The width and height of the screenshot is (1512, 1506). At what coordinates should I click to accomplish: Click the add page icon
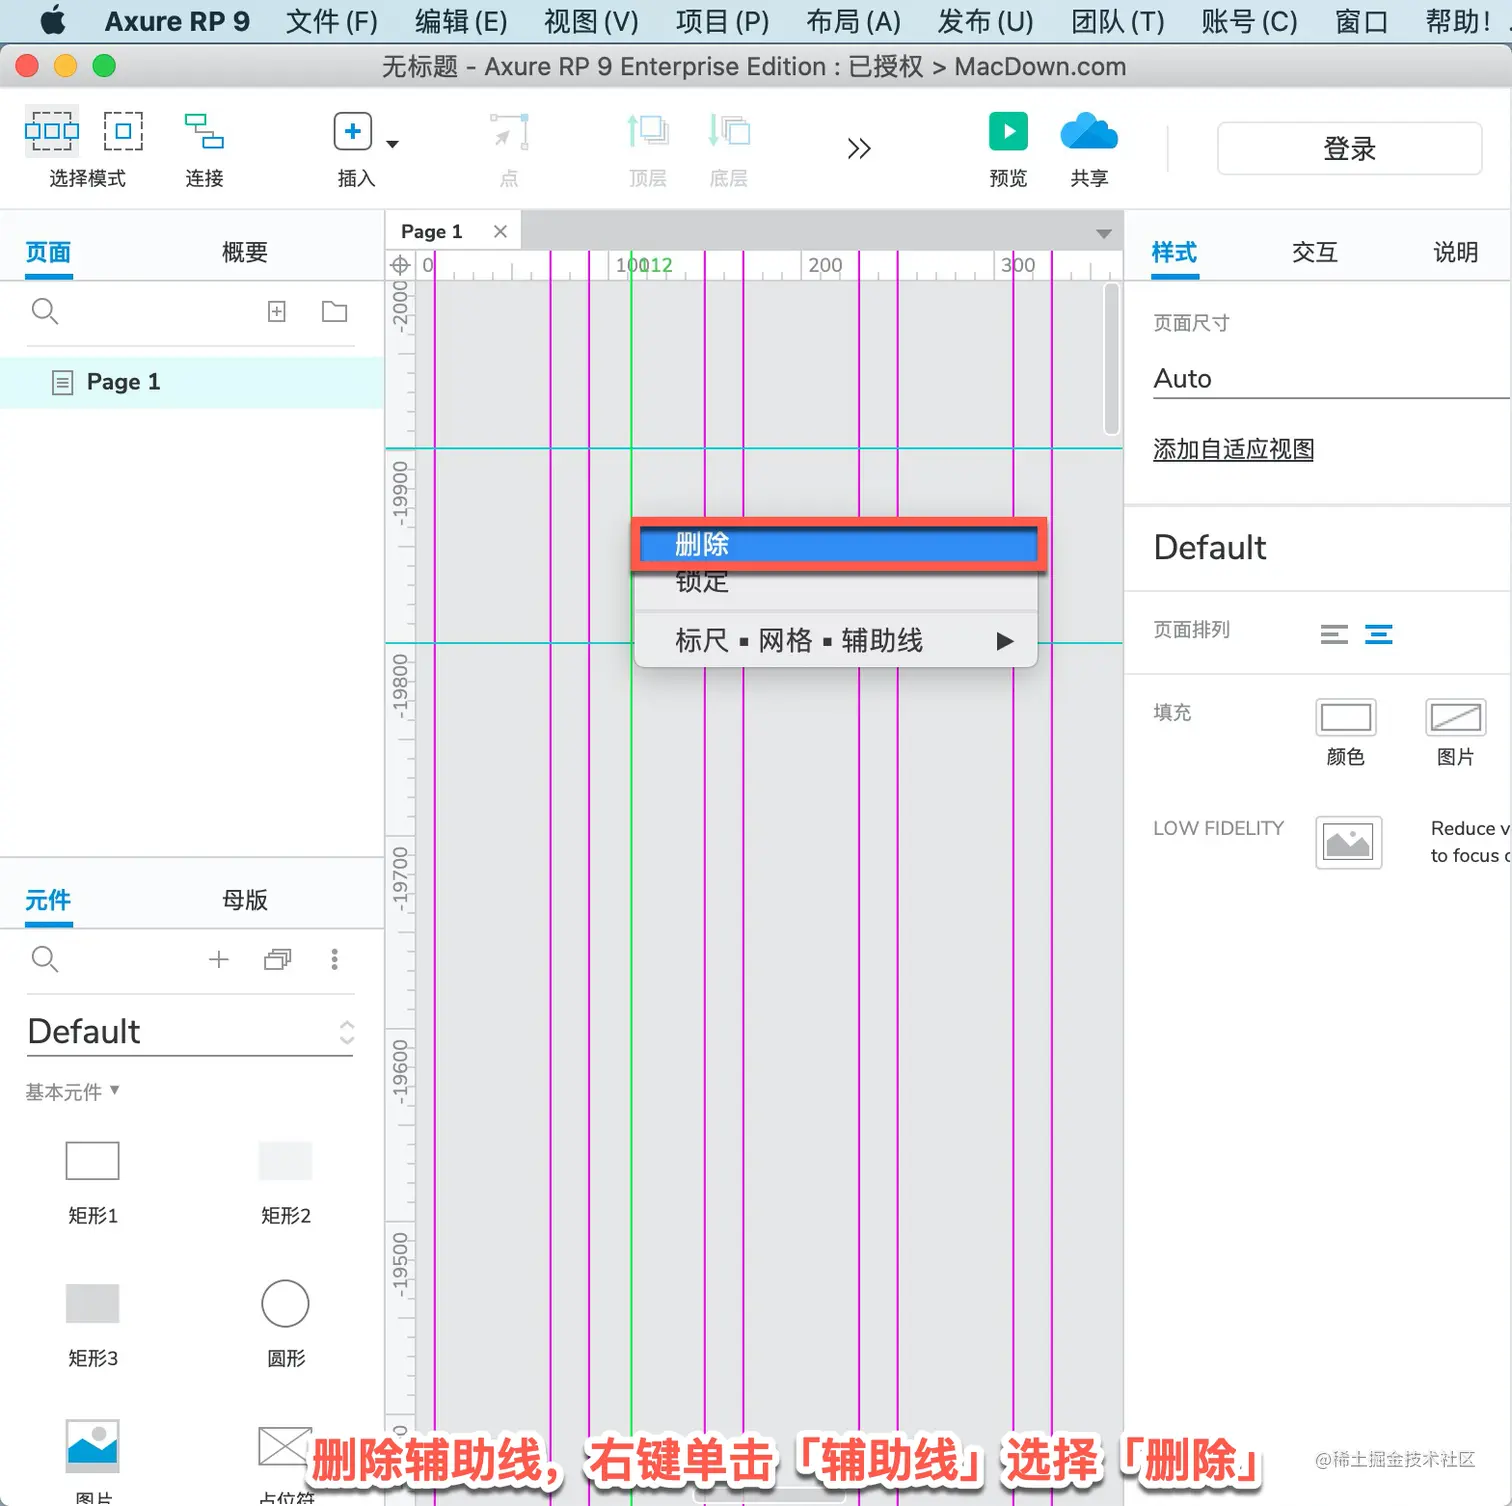[277, 312]
